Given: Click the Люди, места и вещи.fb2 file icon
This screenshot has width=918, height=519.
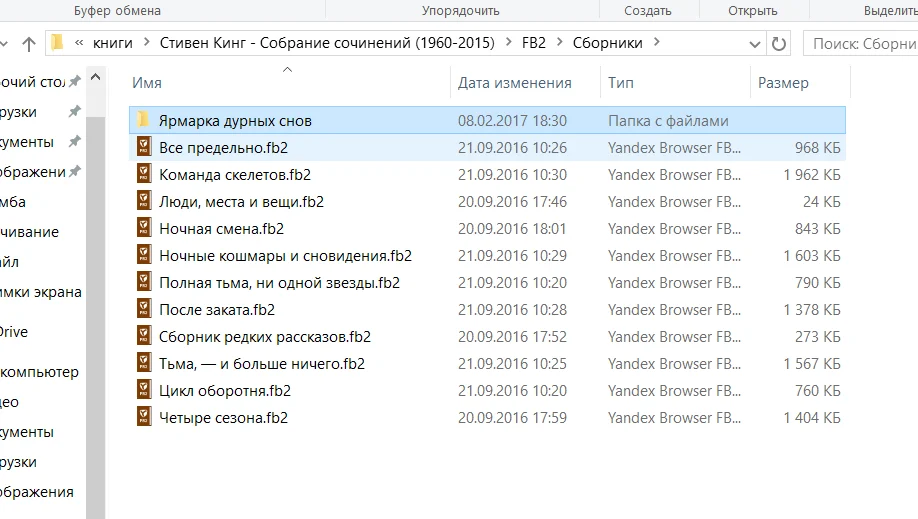Looking at the screenshot, I should [x=144, y=201].
